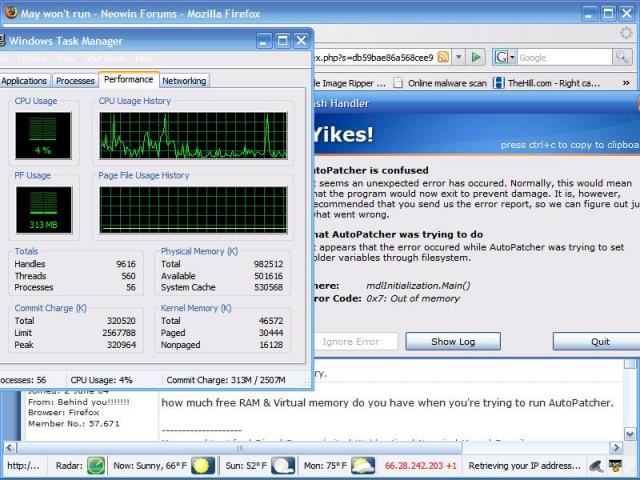Viewport: 640px width, 480px height.
Task: Switch to the Applications tab
Action: pyautogui.click(x=24, y=81)
